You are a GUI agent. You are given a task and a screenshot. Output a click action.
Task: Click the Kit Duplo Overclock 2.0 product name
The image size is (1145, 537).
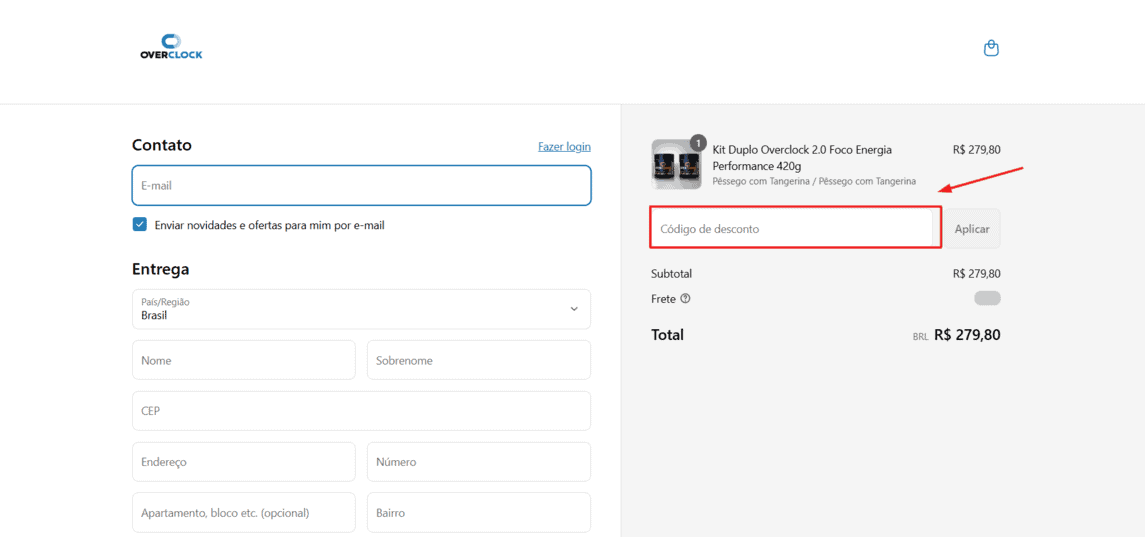click(x=803, y=157)
